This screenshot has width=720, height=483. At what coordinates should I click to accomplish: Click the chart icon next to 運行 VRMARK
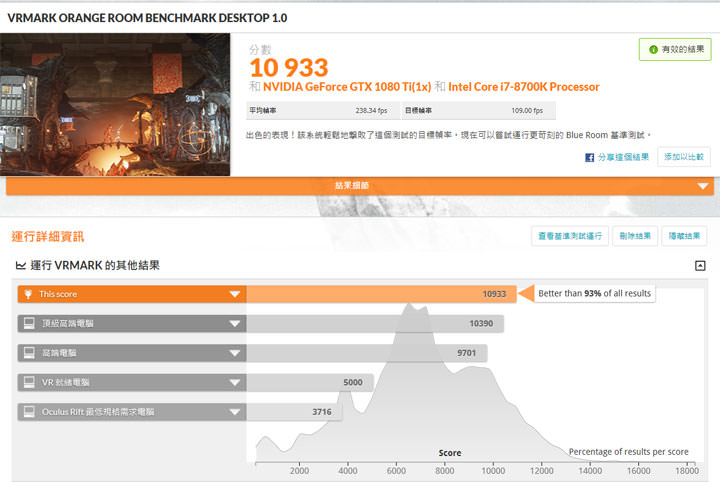tap(21, 265)
